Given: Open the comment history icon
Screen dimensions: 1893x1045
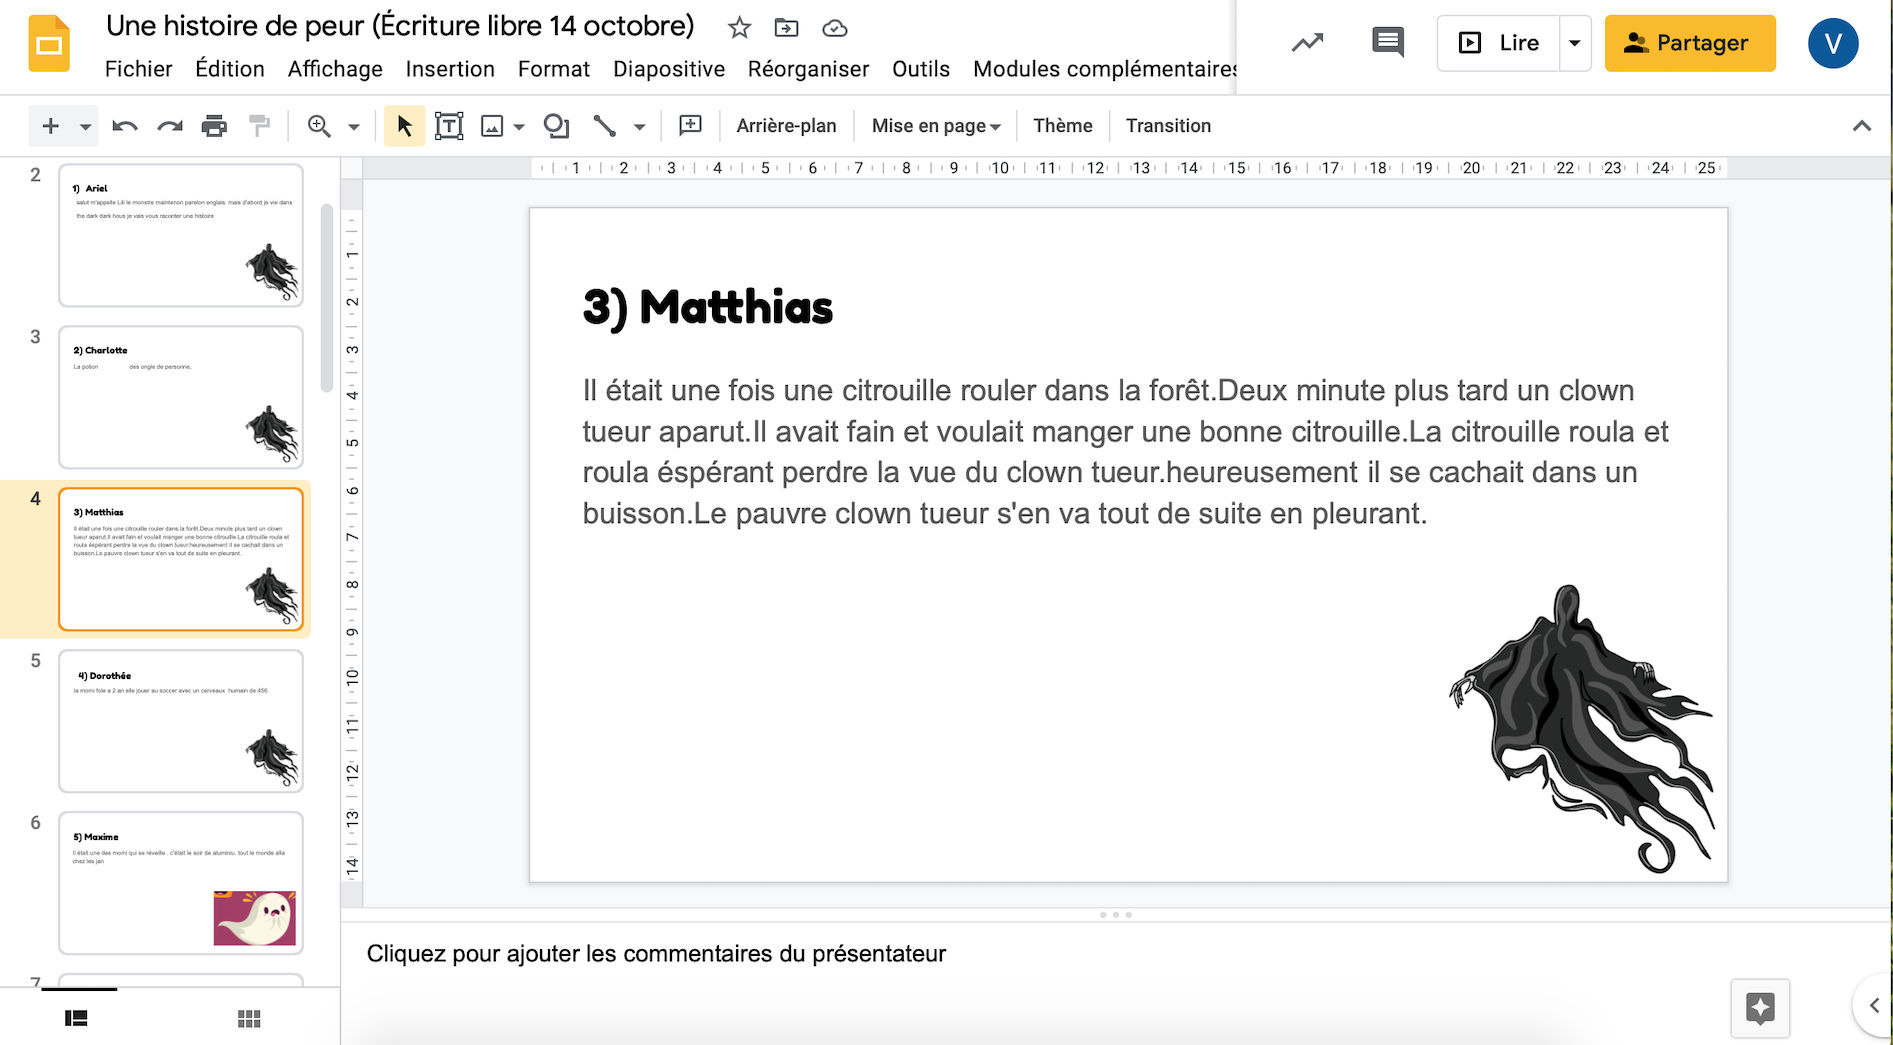Looking at the screenshot, I should (1388, 43).
